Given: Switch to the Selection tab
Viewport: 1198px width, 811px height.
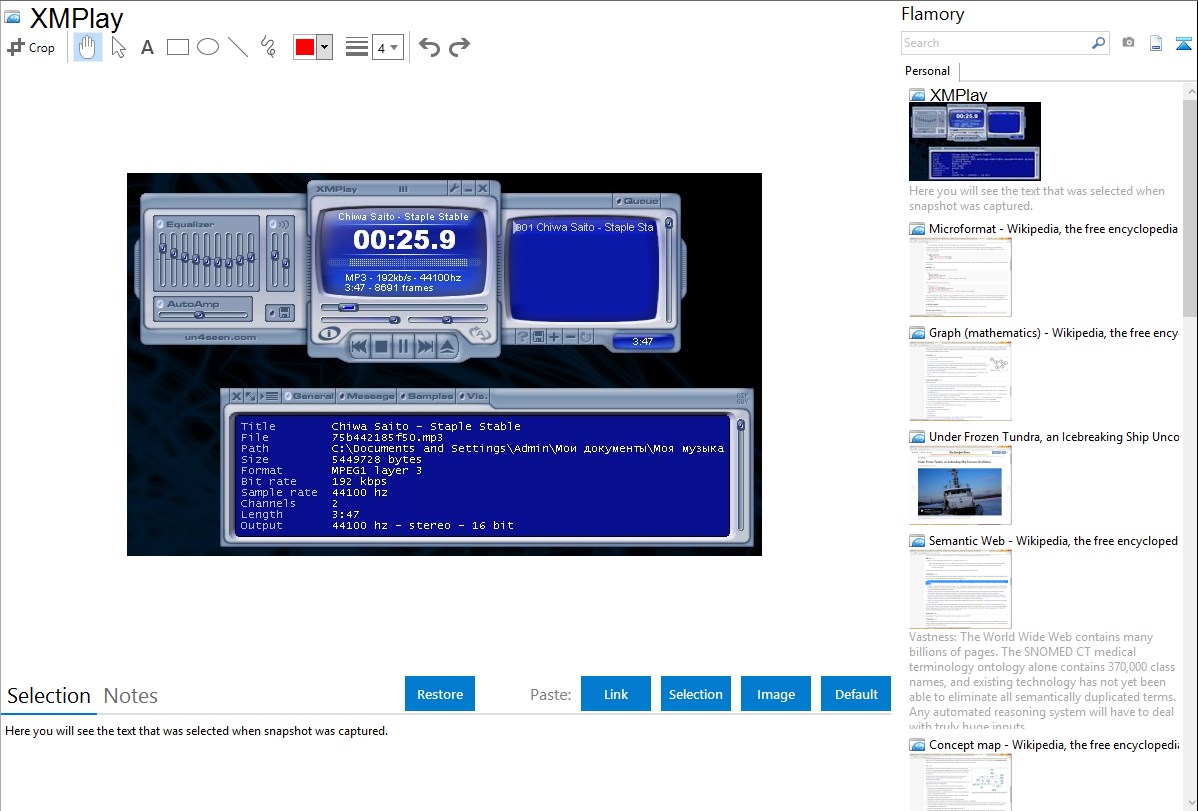Looking at the screenshot, I should tap(49, 696).
